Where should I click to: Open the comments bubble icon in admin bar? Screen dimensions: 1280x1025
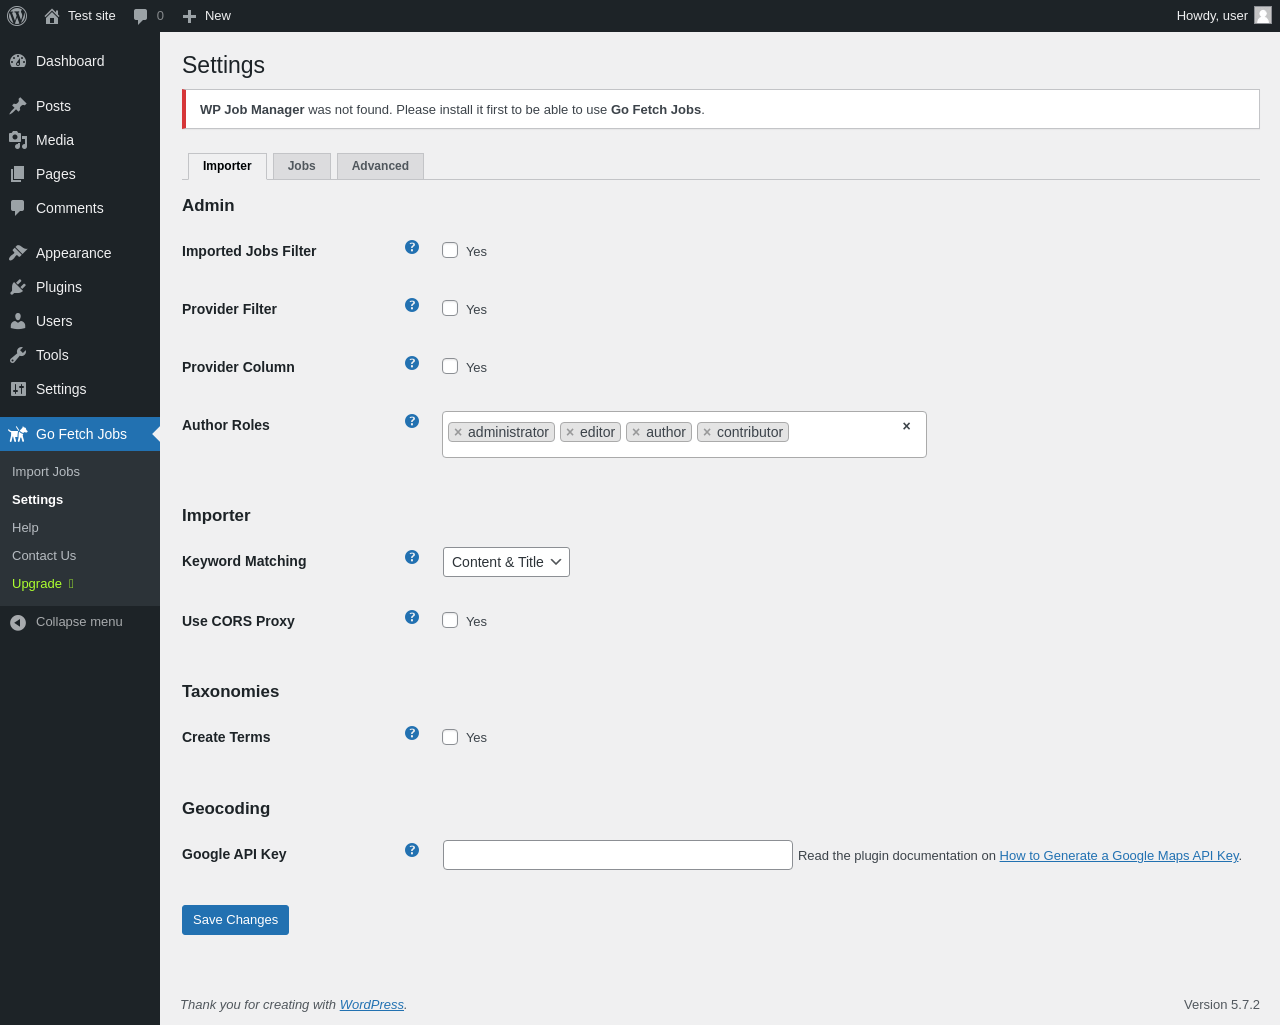point(141,16)
